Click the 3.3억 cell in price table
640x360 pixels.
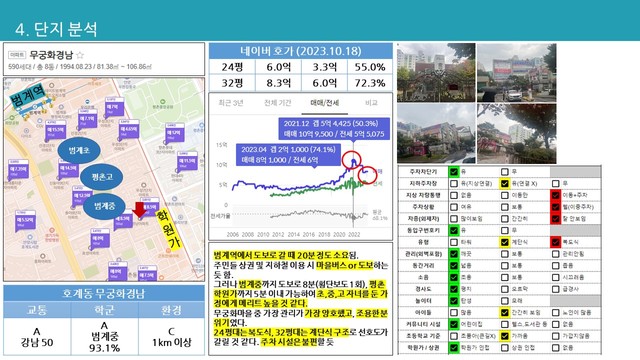pos(324,67)
